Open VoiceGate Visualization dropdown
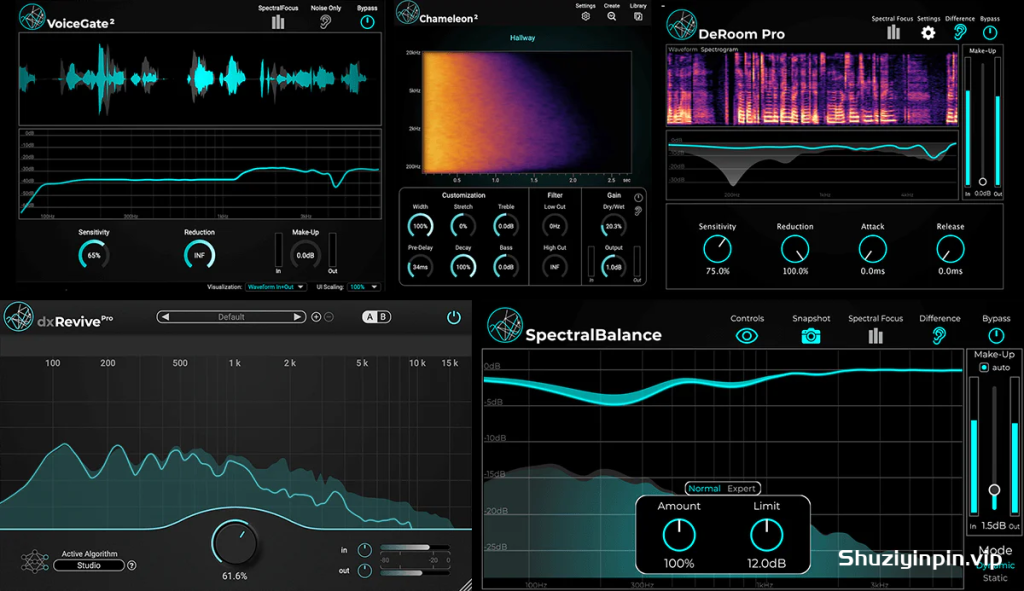This screenshot has width=1024, height=591. [276, 287]
